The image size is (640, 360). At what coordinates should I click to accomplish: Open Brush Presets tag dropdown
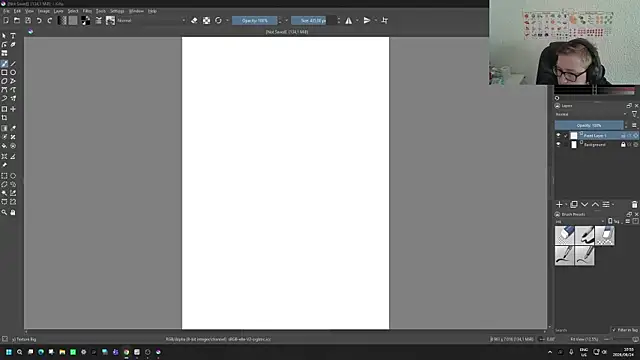tap(580, 222)
